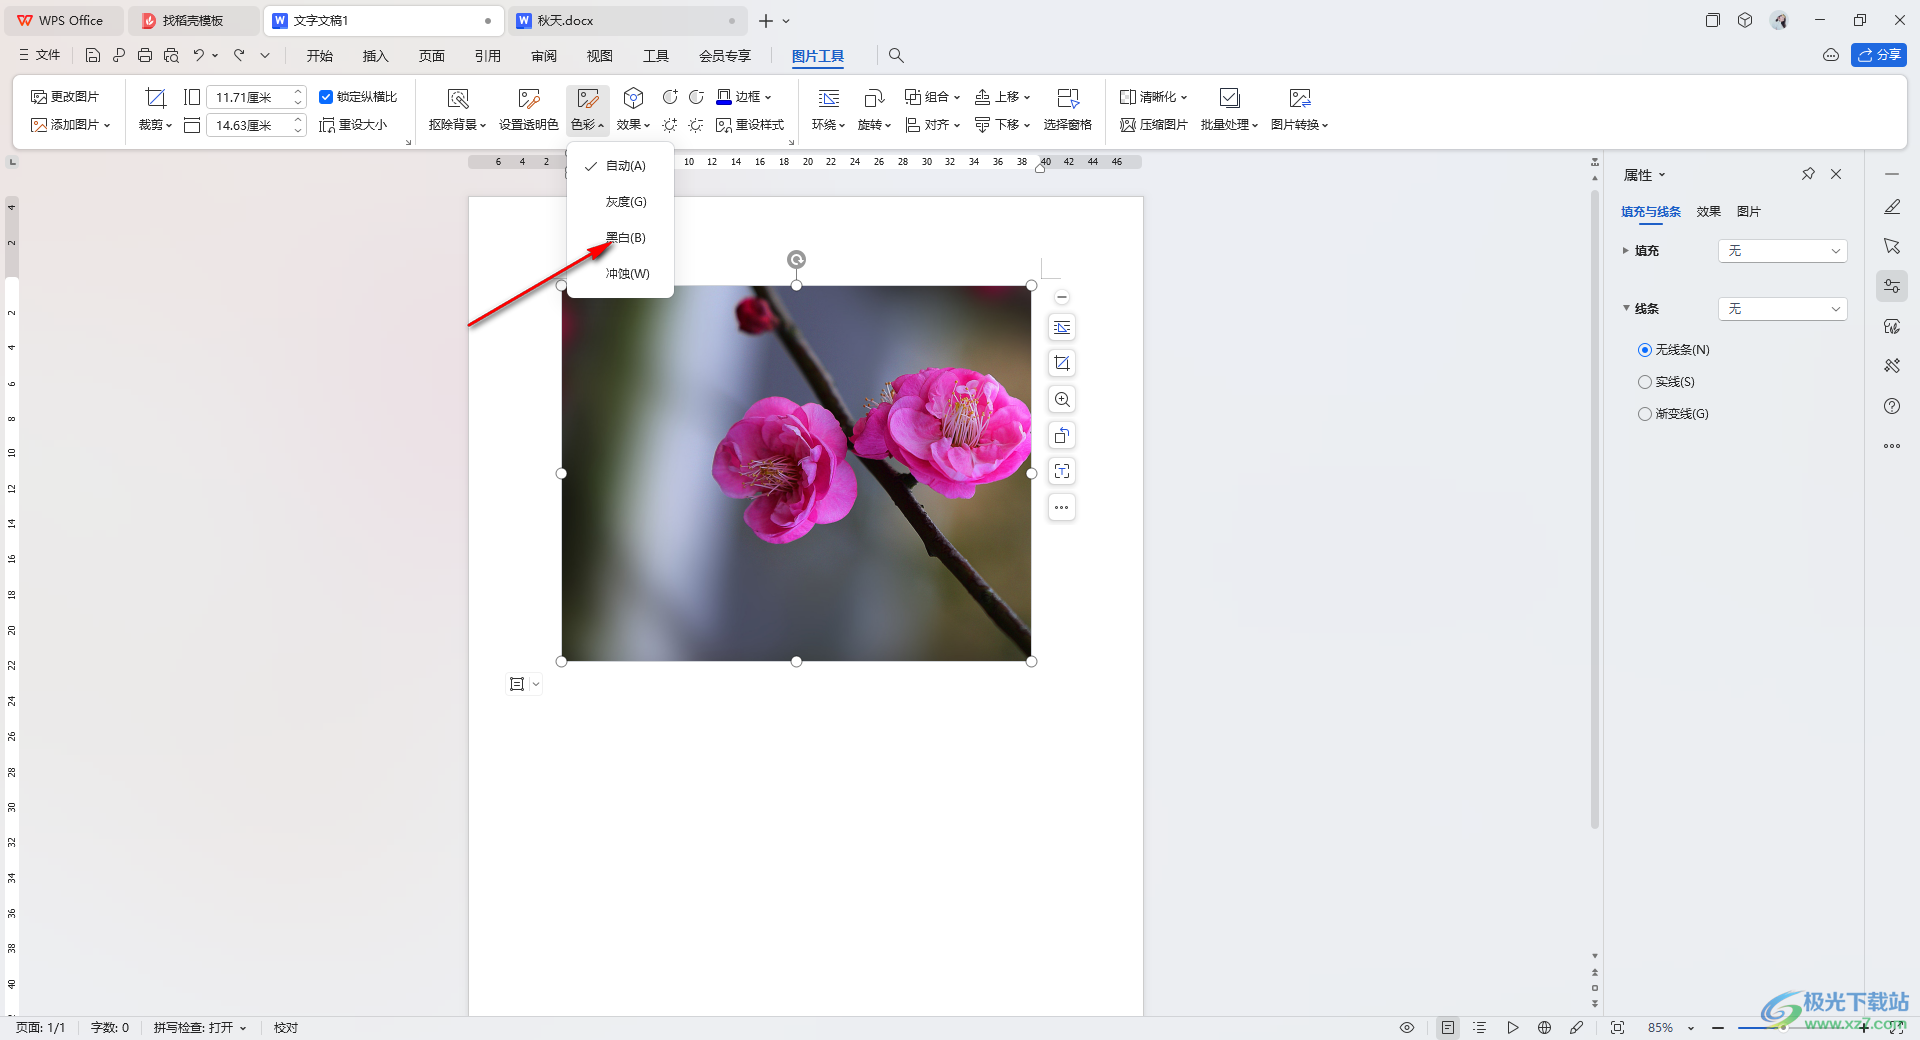Click the Save icon in quick toolbar
The image size is (1920, 1040).
coord(93,55)
